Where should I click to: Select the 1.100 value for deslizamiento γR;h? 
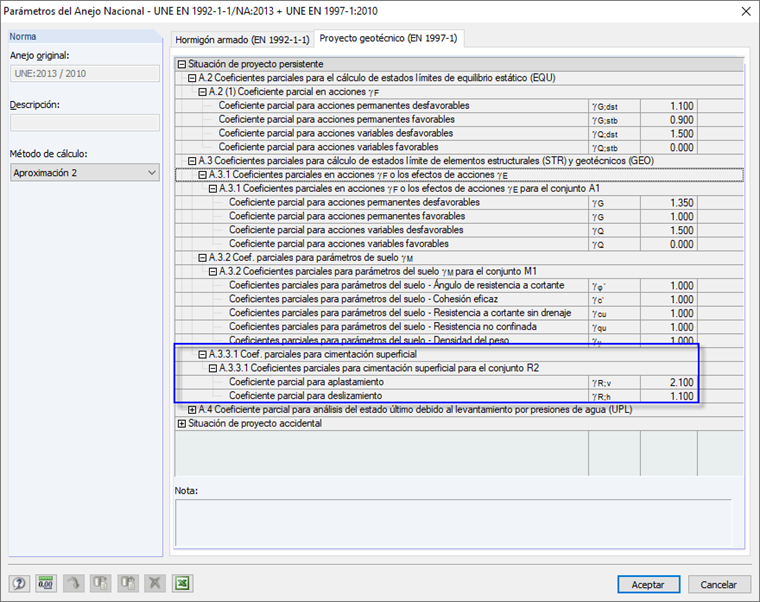click(x=669, y=396)
